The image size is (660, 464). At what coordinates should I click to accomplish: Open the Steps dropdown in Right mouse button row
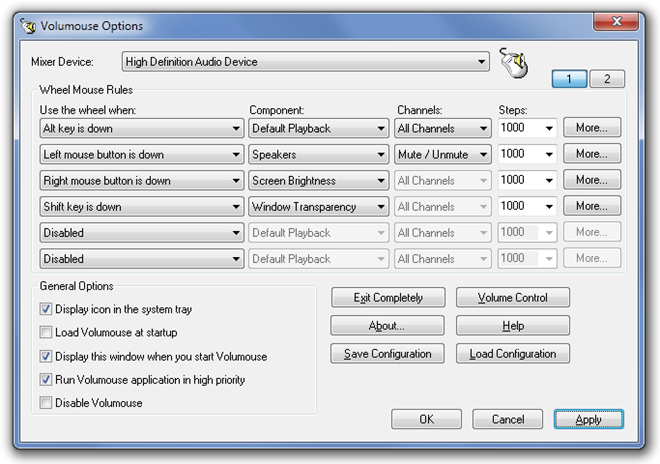click(x=527, y=180)
